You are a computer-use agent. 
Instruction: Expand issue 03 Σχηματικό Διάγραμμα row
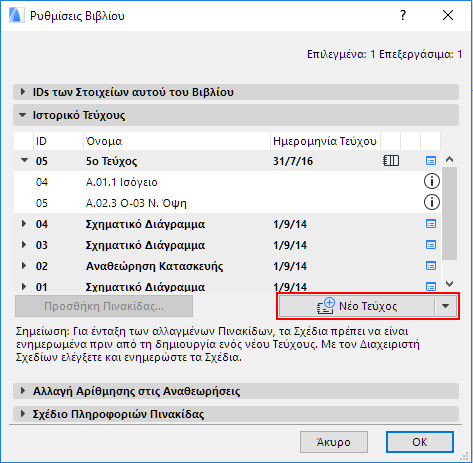pos(24,245)
